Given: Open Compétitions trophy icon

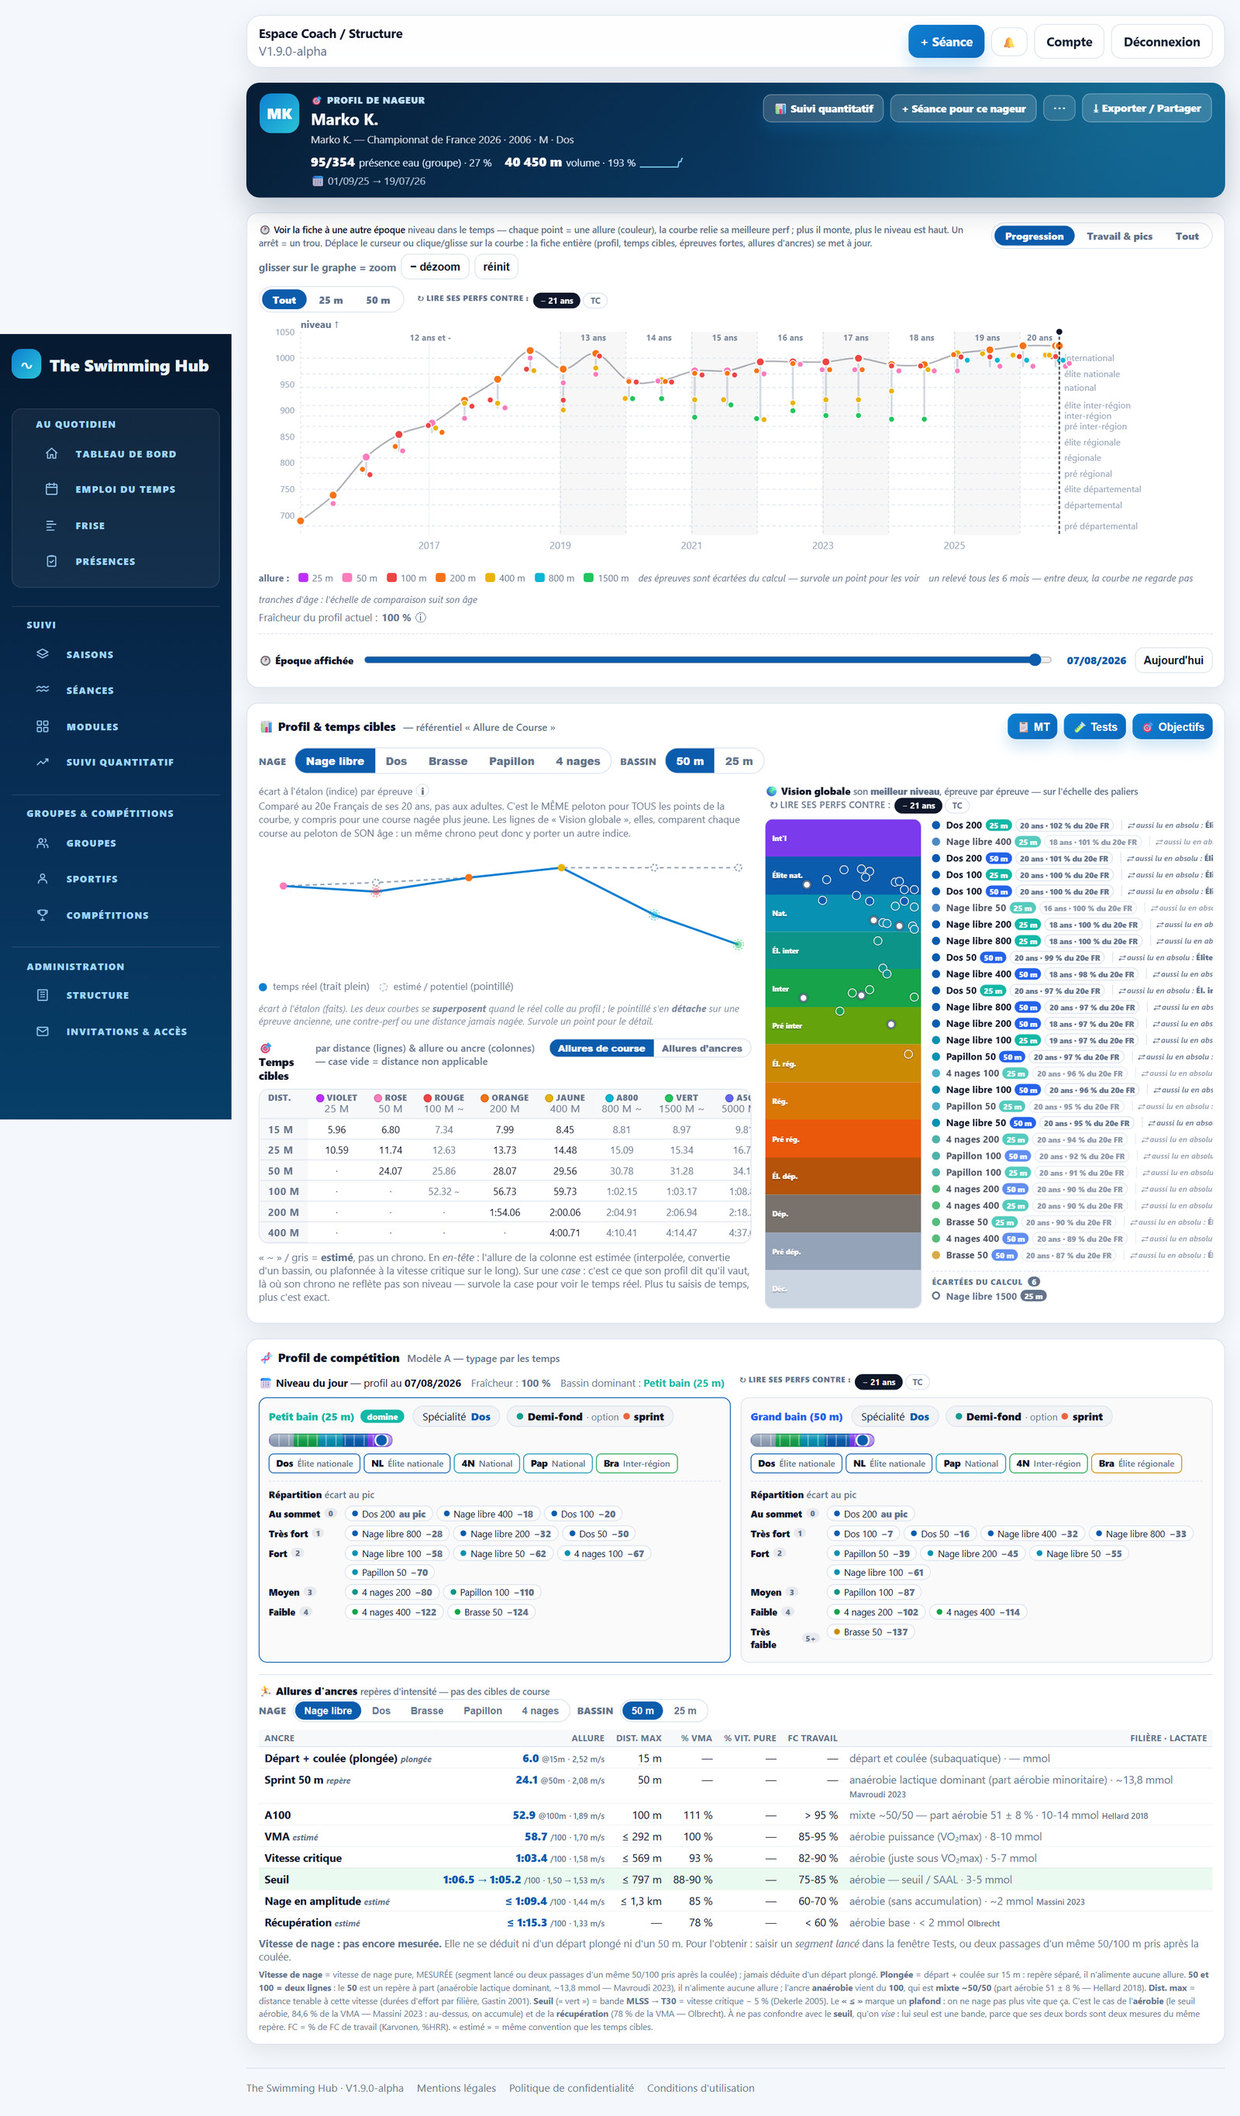Looking at the screenshot, I should coord(42,915).
